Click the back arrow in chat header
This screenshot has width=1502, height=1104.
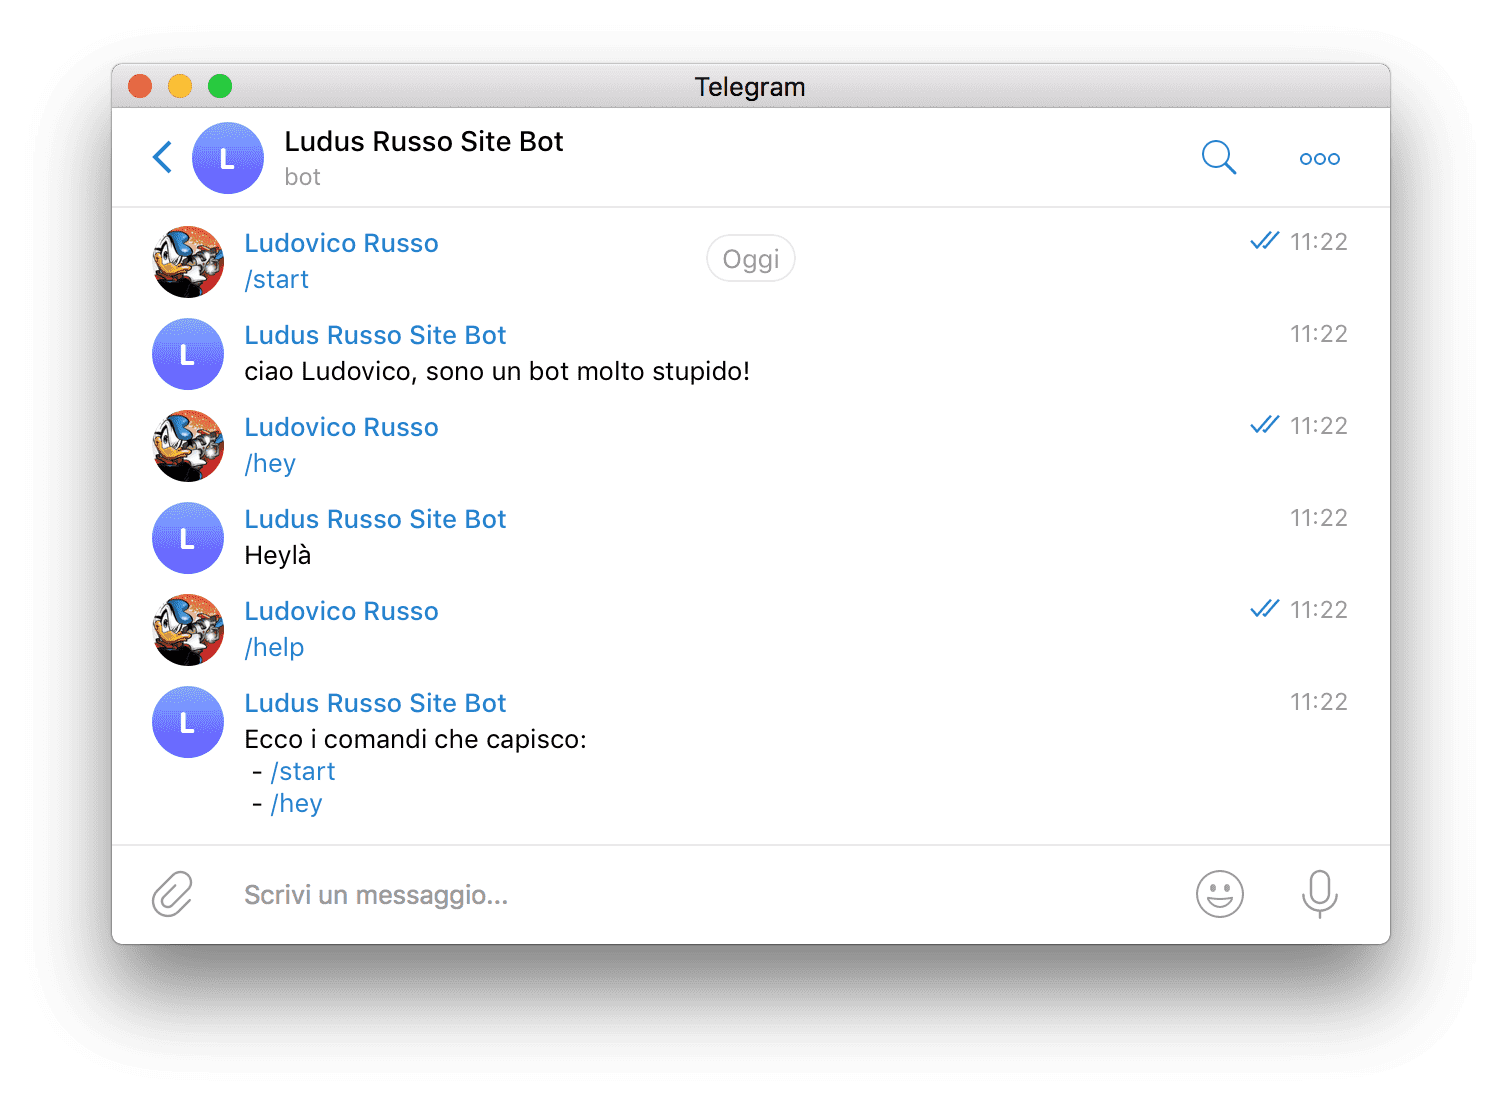coord(163,157)
